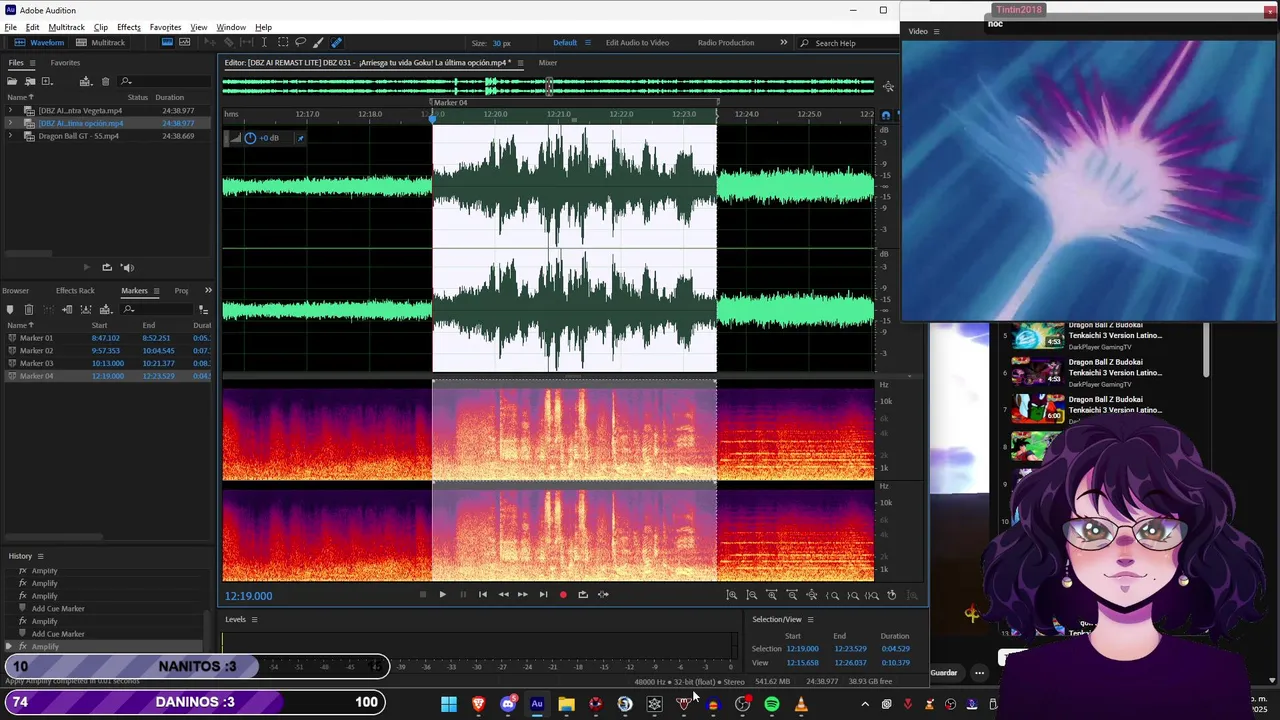Viewport: 1280px width, 720px height.
Task: Open the History panel menu
Action: tap(40, 556)
